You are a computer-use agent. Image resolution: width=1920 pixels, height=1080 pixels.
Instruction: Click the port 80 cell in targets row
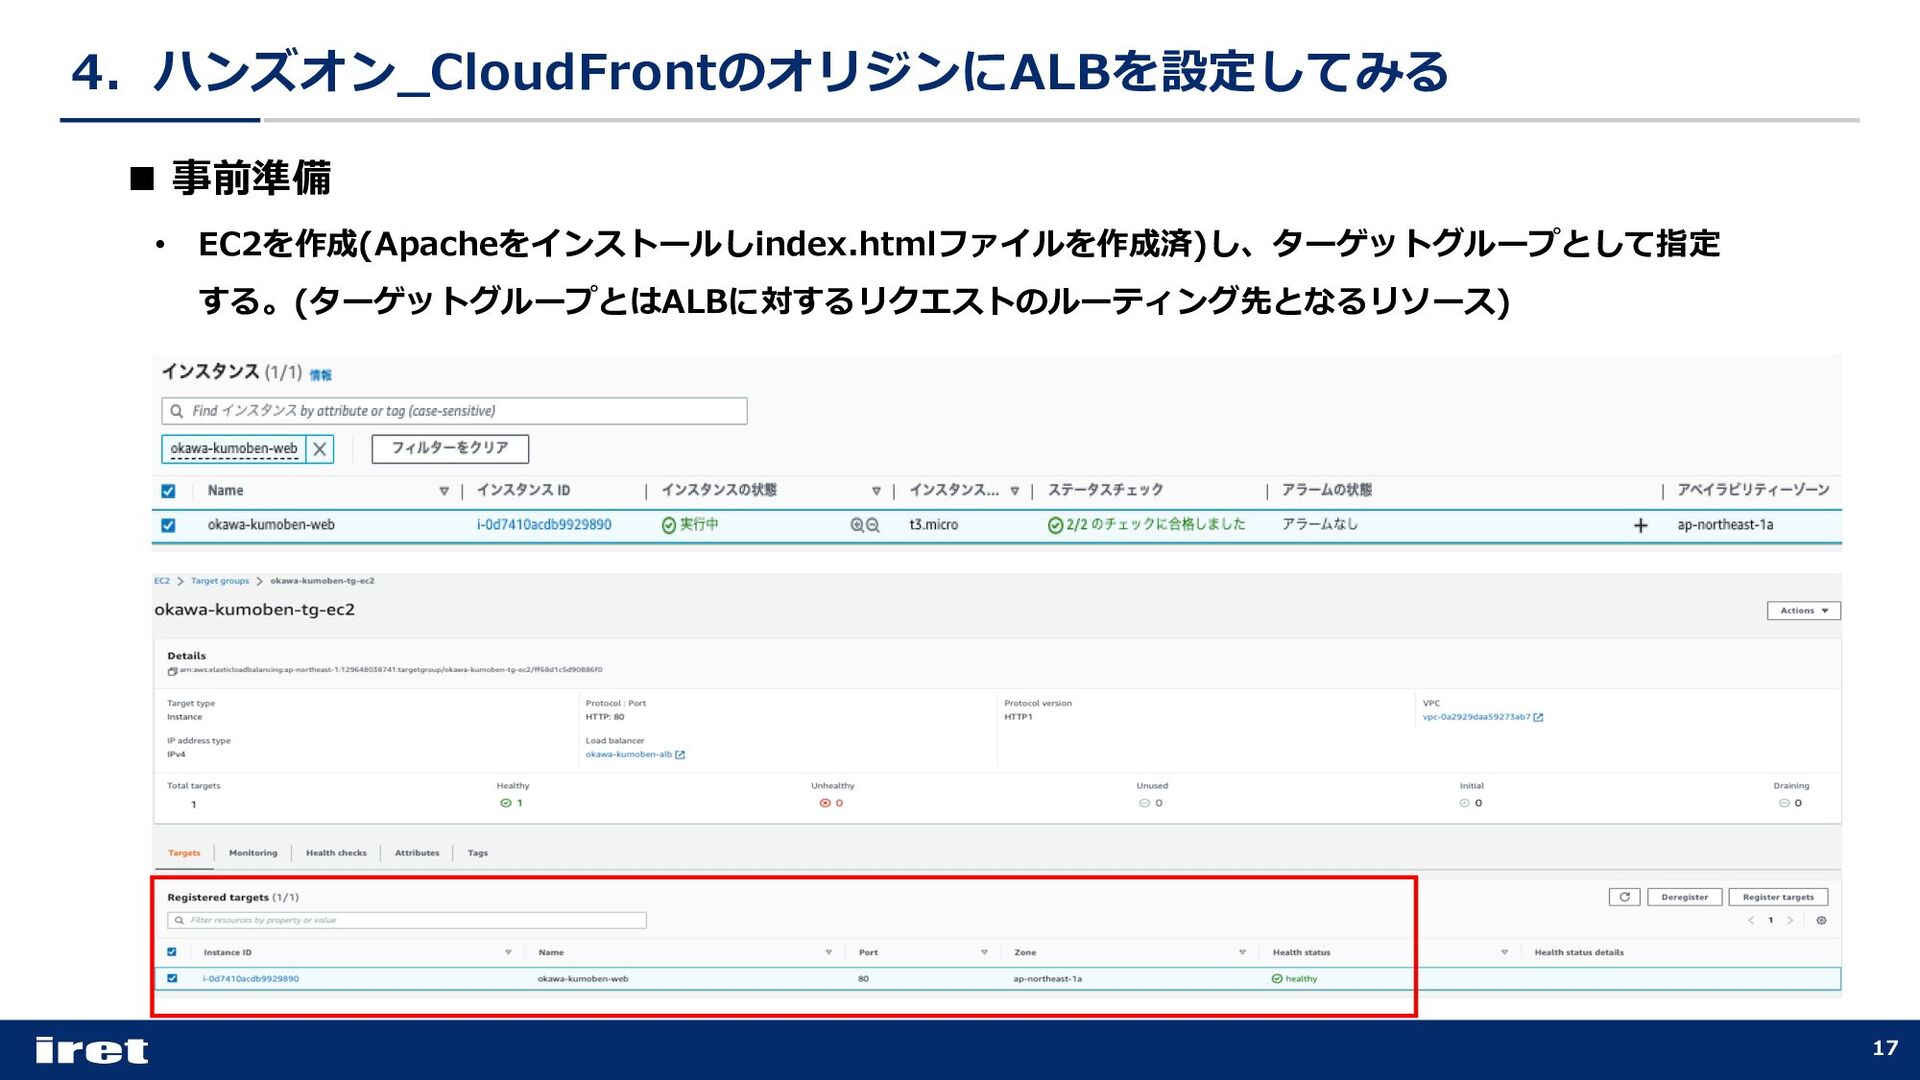pos(863,979)
